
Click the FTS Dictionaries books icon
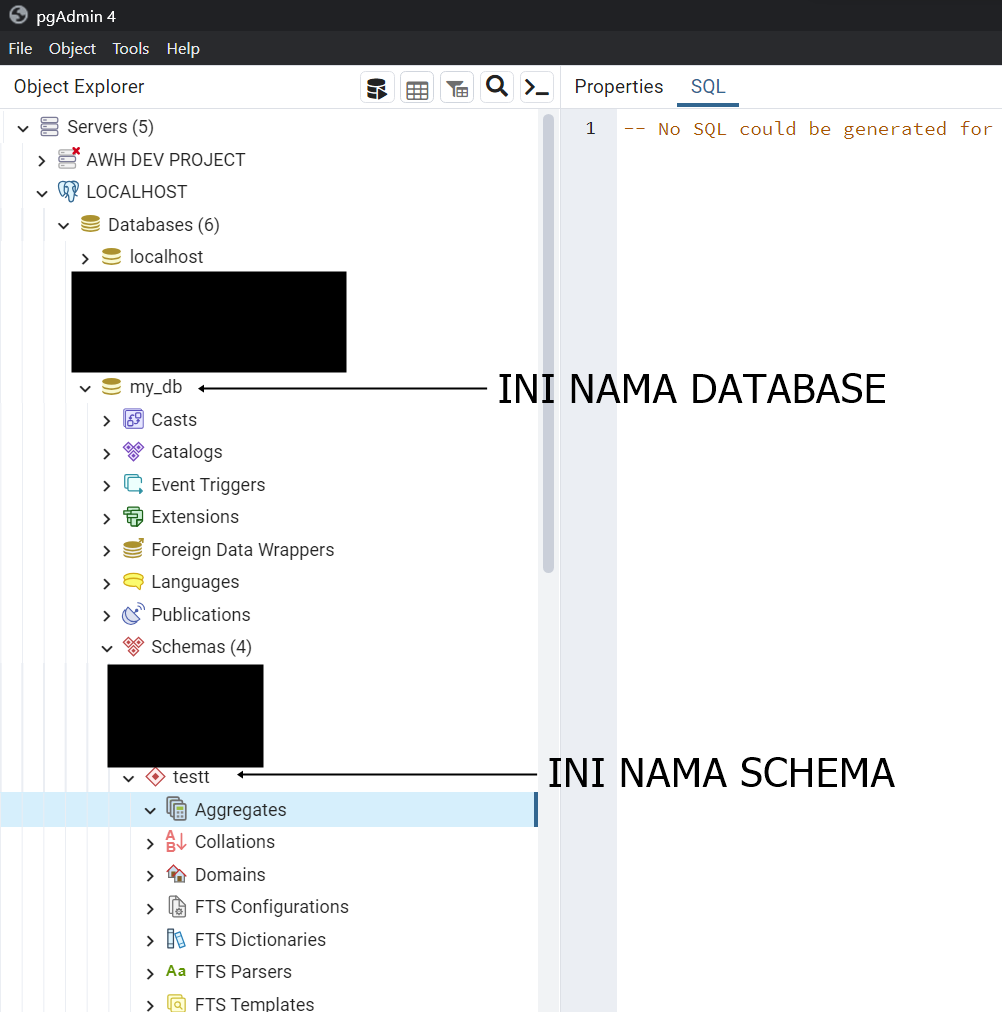176,938
